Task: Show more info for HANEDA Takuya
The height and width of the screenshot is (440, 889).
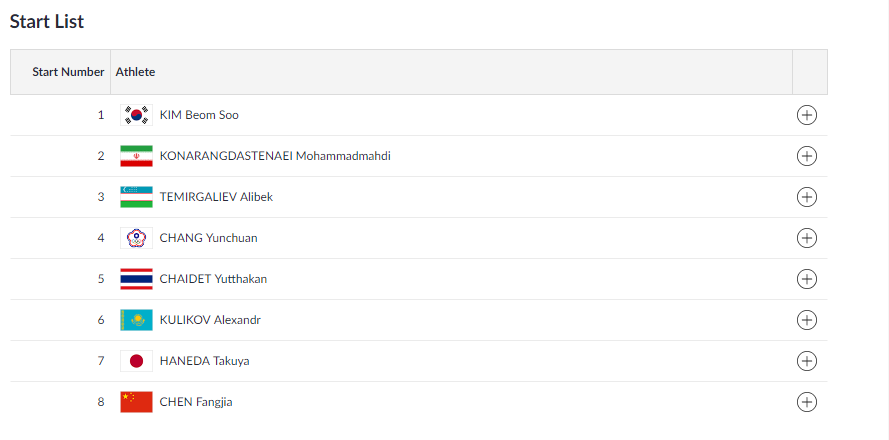Action: (x=806, y=361)
